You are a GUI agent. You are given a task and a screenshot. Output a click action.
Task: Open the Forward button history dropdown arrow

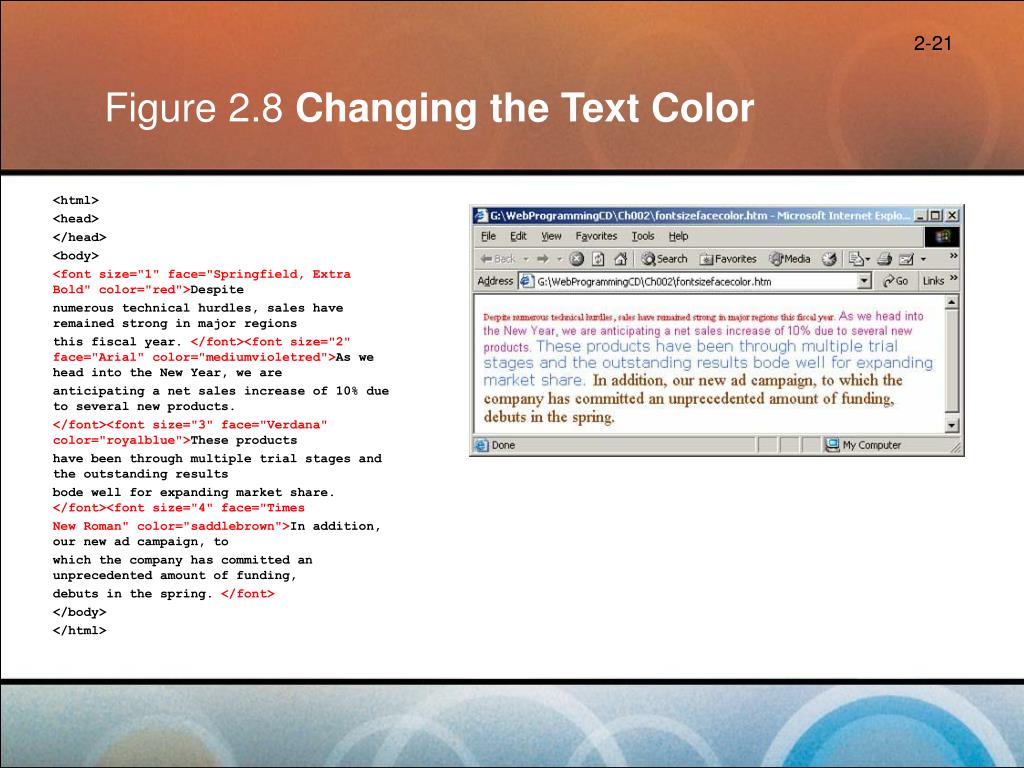(x=559, y=259)
